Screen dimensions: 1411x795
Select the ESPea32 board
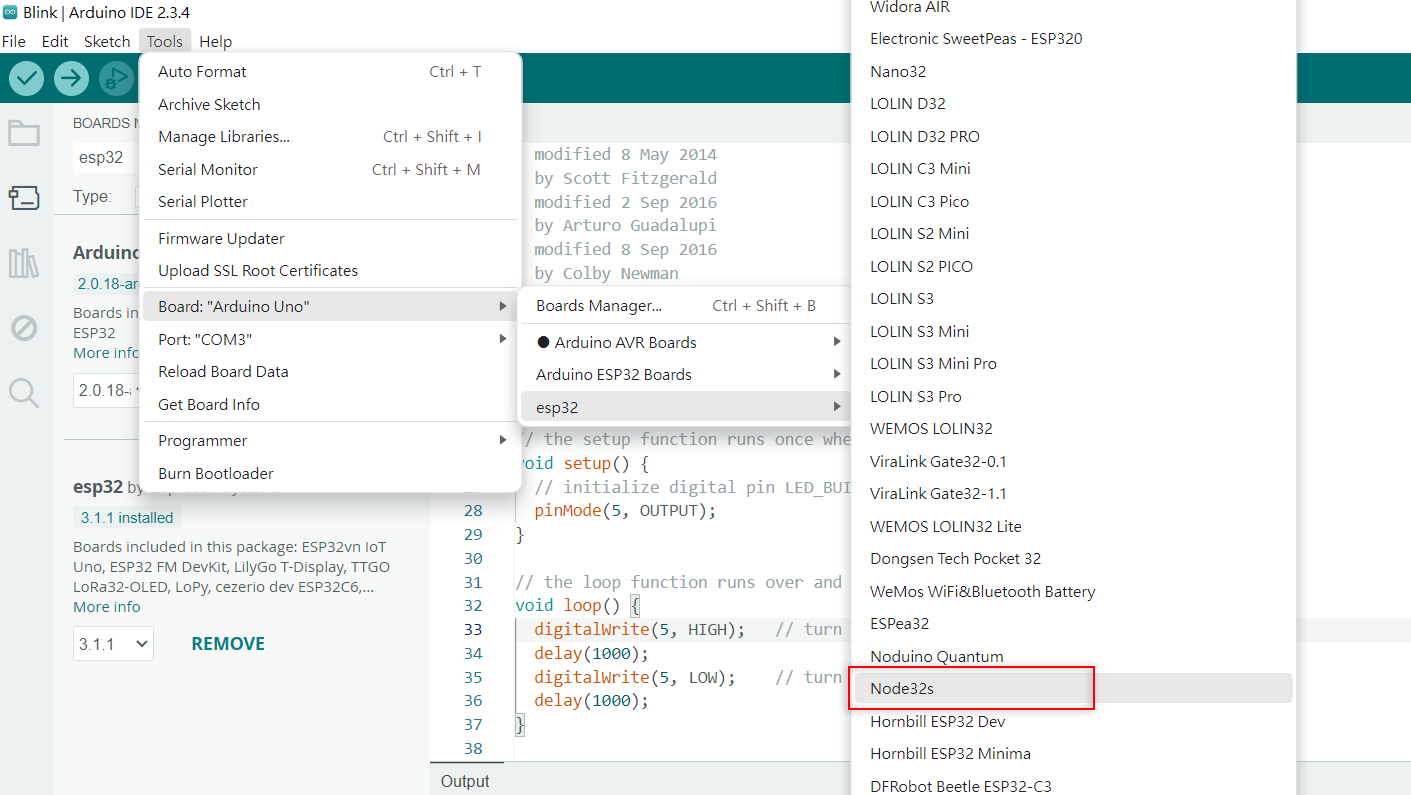(1071, 623)
